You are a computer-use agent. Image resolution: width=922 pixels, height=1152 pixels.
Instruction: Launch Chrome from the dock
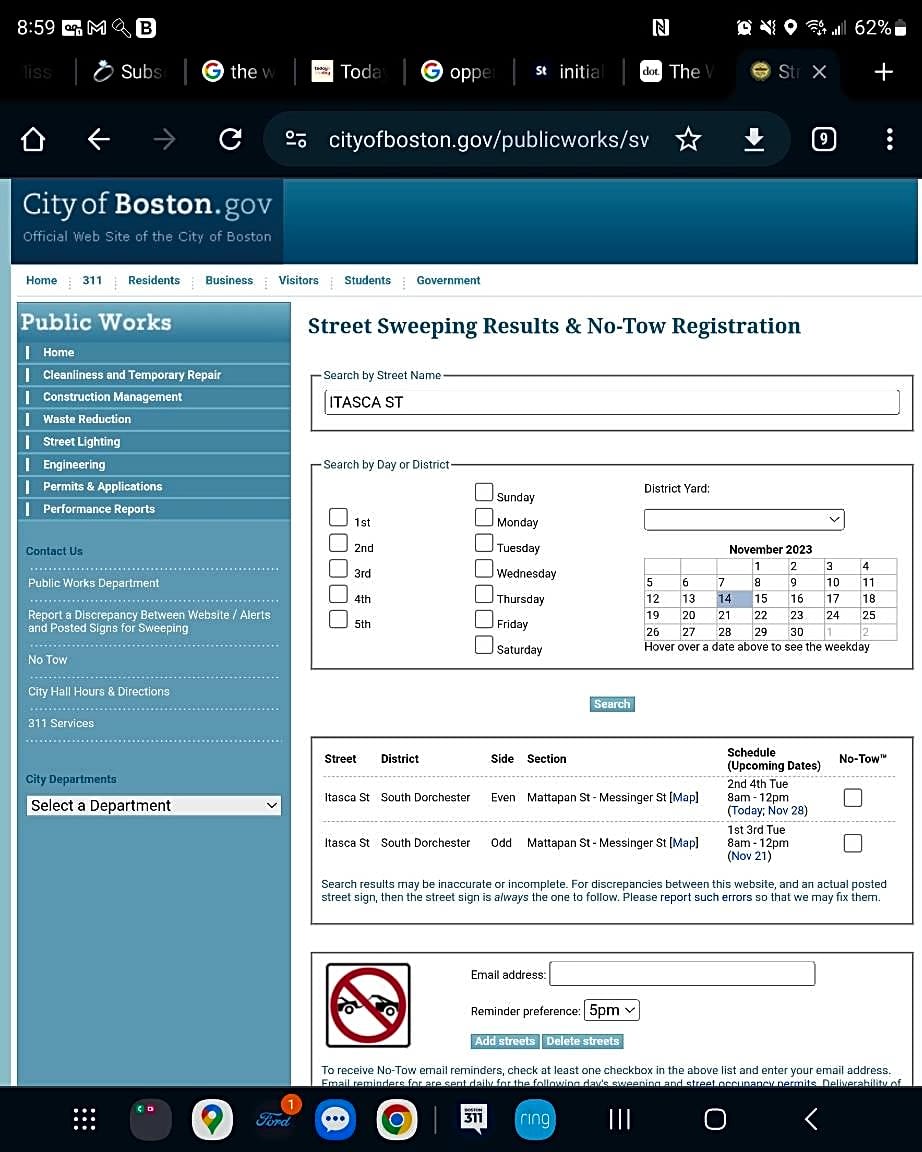pyautogui.click(x=397, y=1120)
